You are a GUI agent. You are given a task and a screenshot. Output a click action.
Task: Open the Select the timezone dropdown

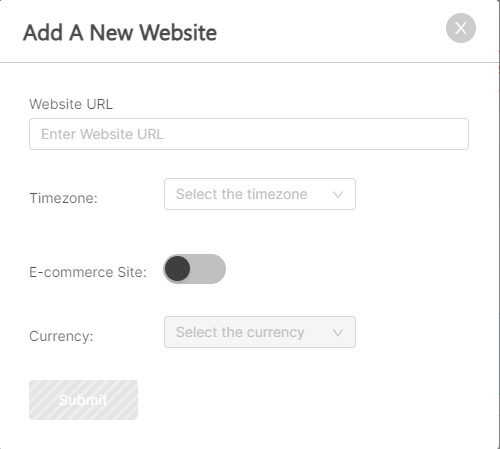260,194
